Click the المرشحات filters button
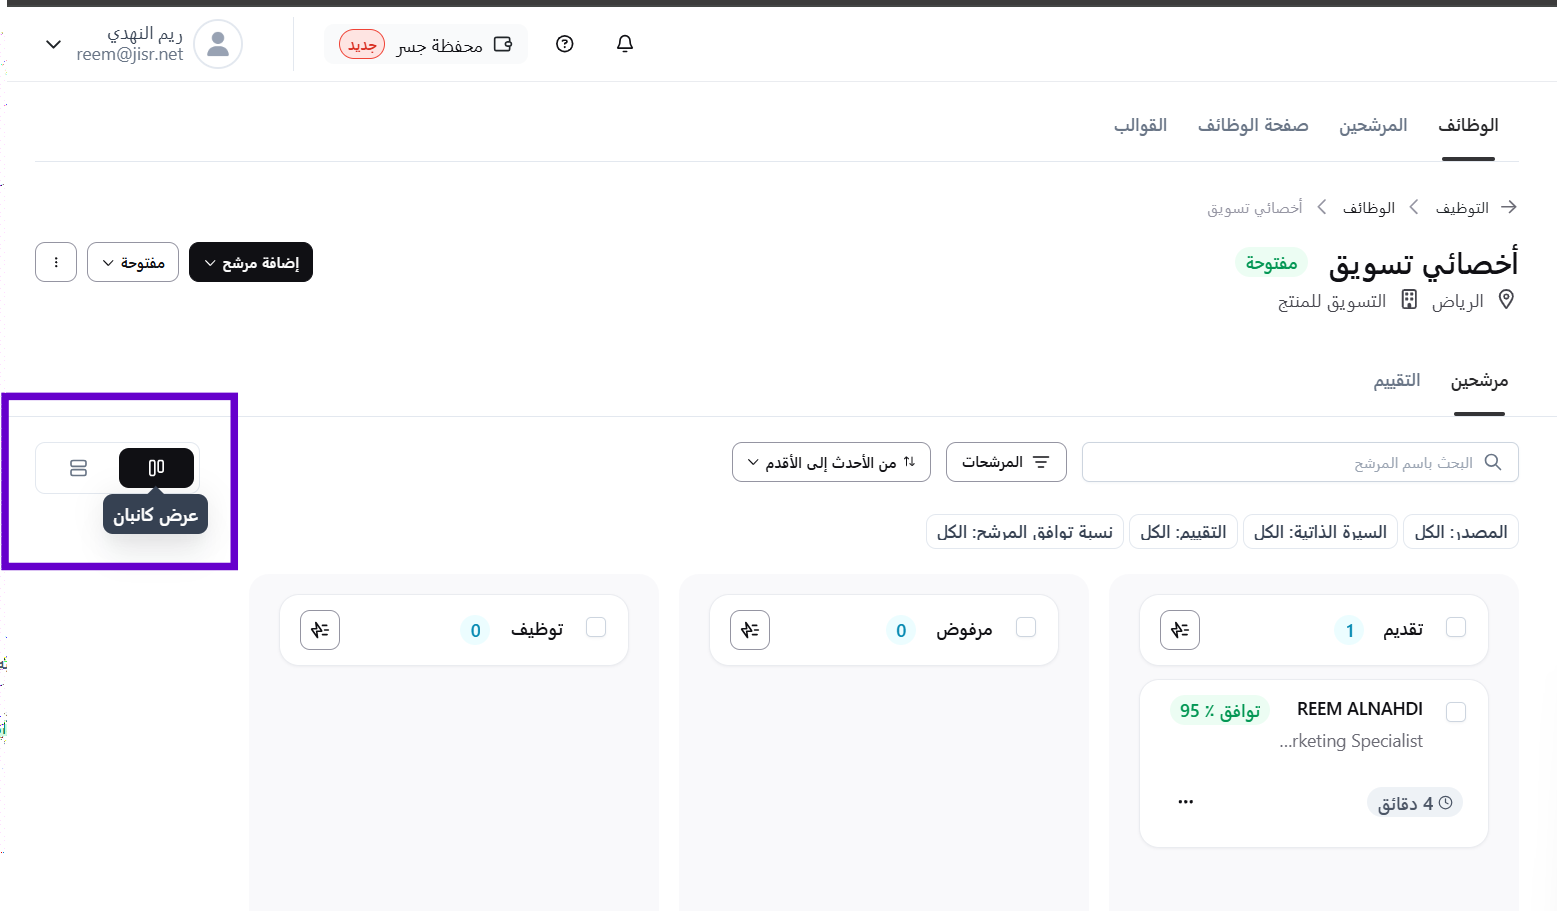 [1006, 462]
